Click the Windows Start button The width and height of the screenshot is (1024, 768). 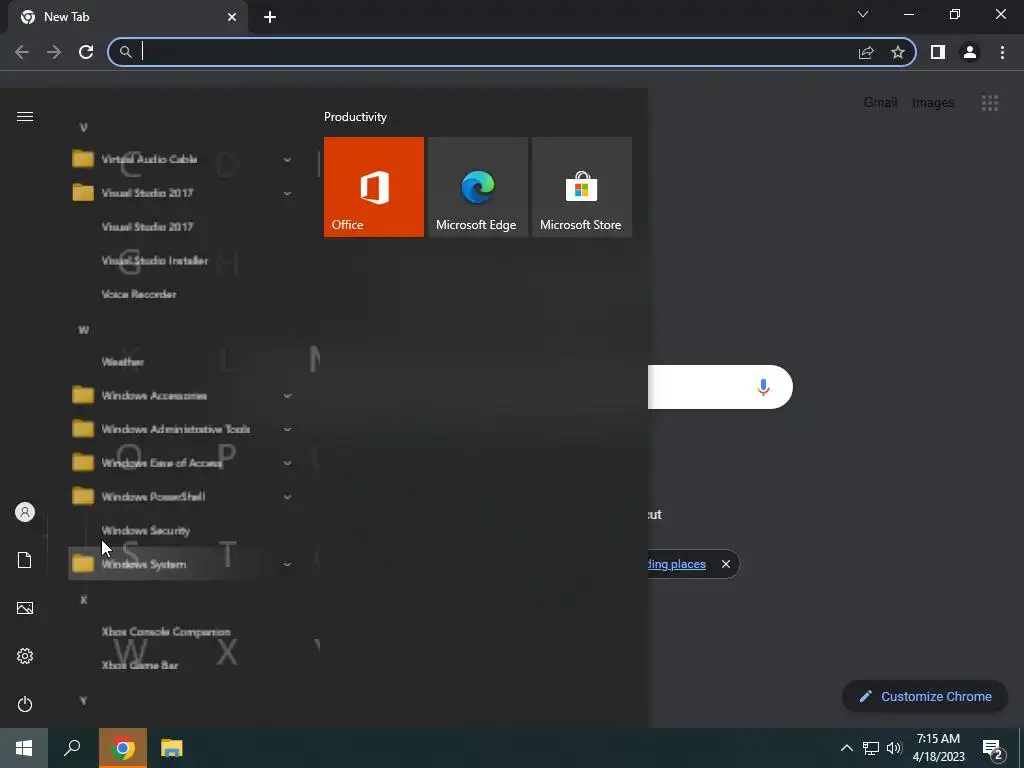point(24,748)
